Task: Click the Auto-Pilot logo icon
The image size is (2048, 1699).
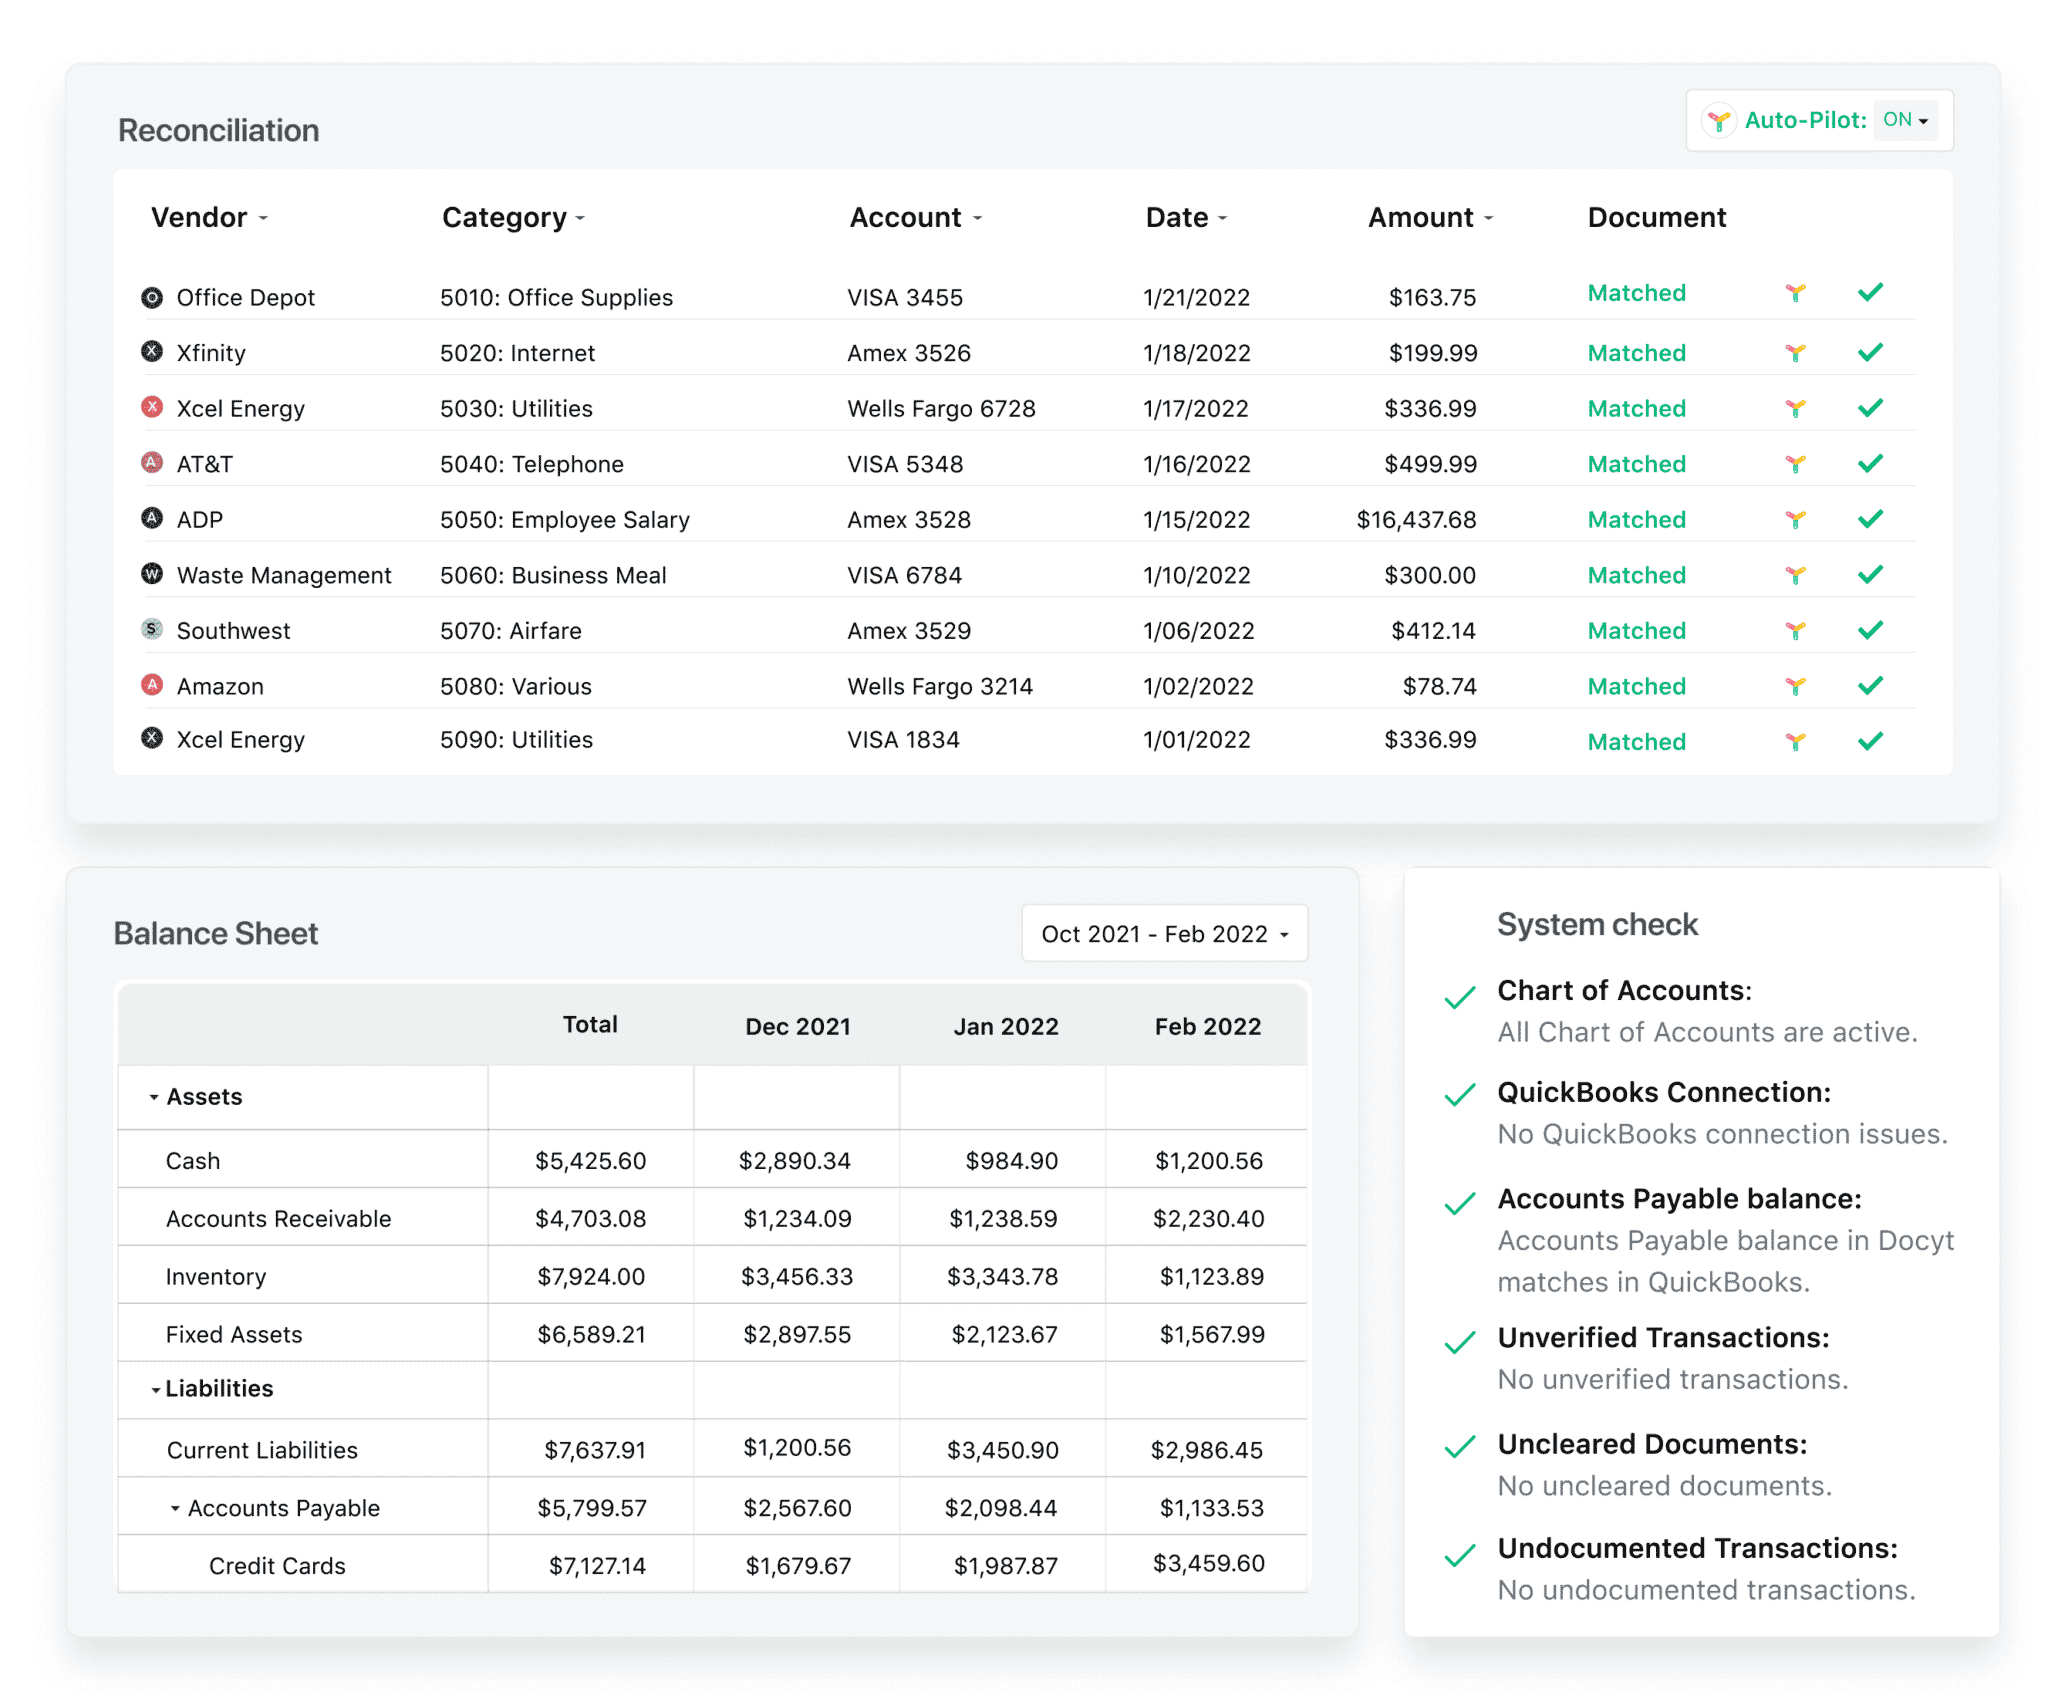Action: [1719, 121]
